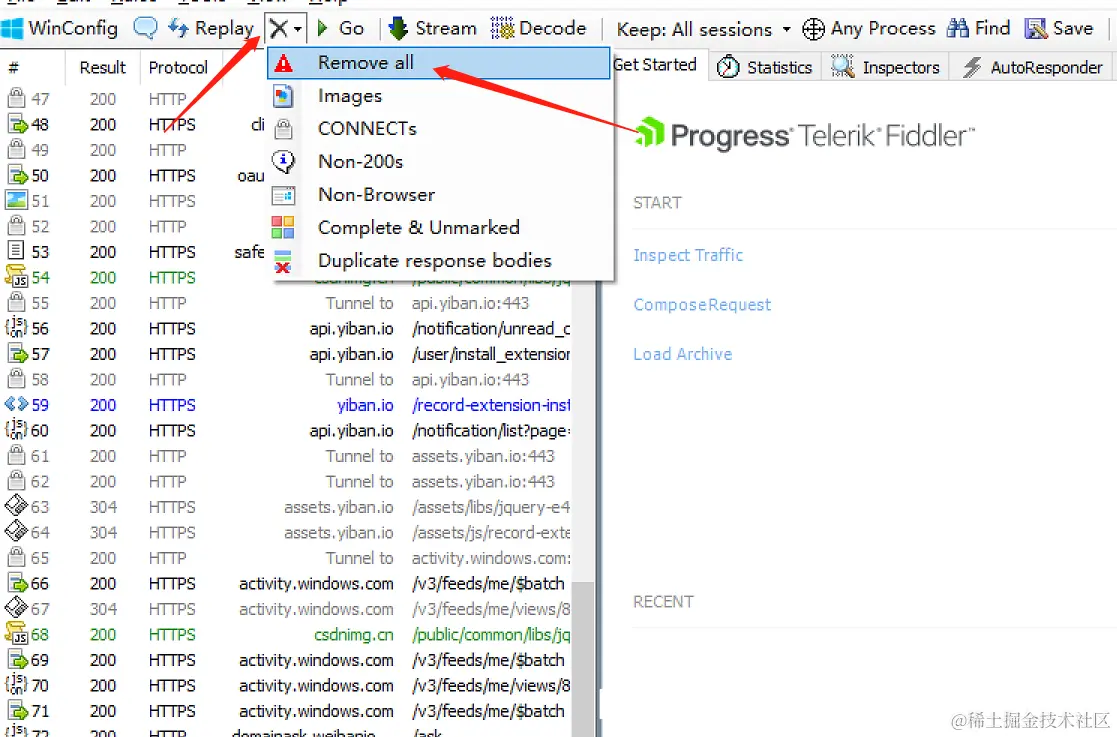Click the green arrow icon of session 71

tap(17, 711)
